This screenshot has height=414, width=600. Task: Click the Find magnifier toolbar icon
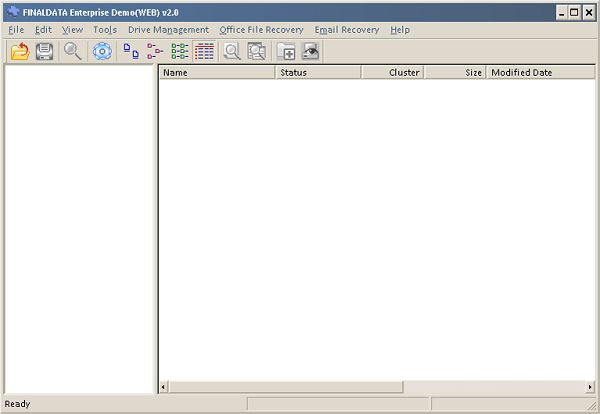[x=72, y=51]
